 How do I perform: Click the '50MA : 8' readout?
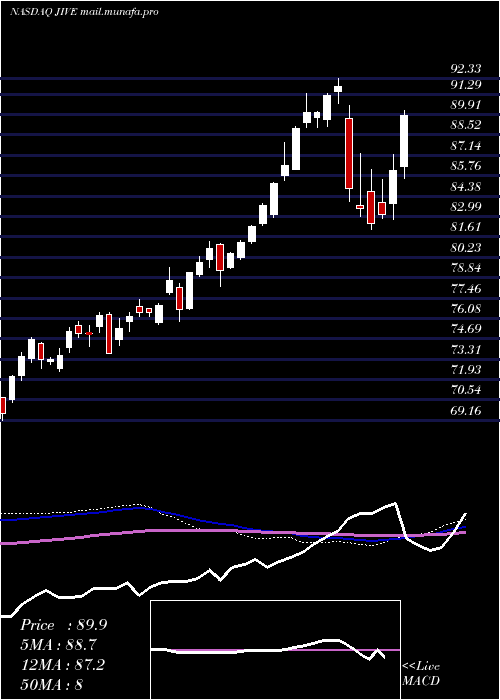click(52, 684)
